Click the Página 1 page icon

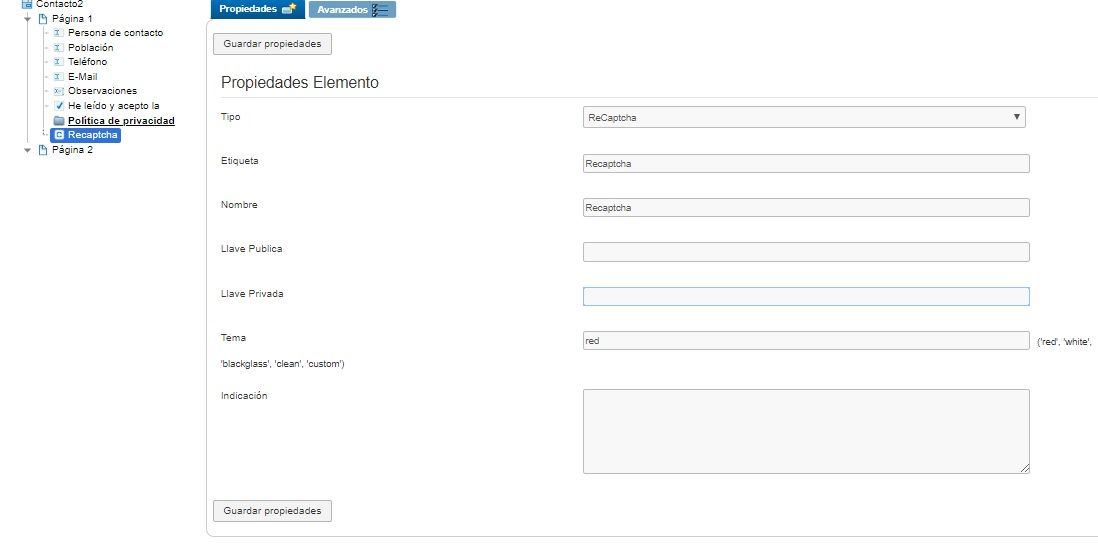(x=43, y=19)
